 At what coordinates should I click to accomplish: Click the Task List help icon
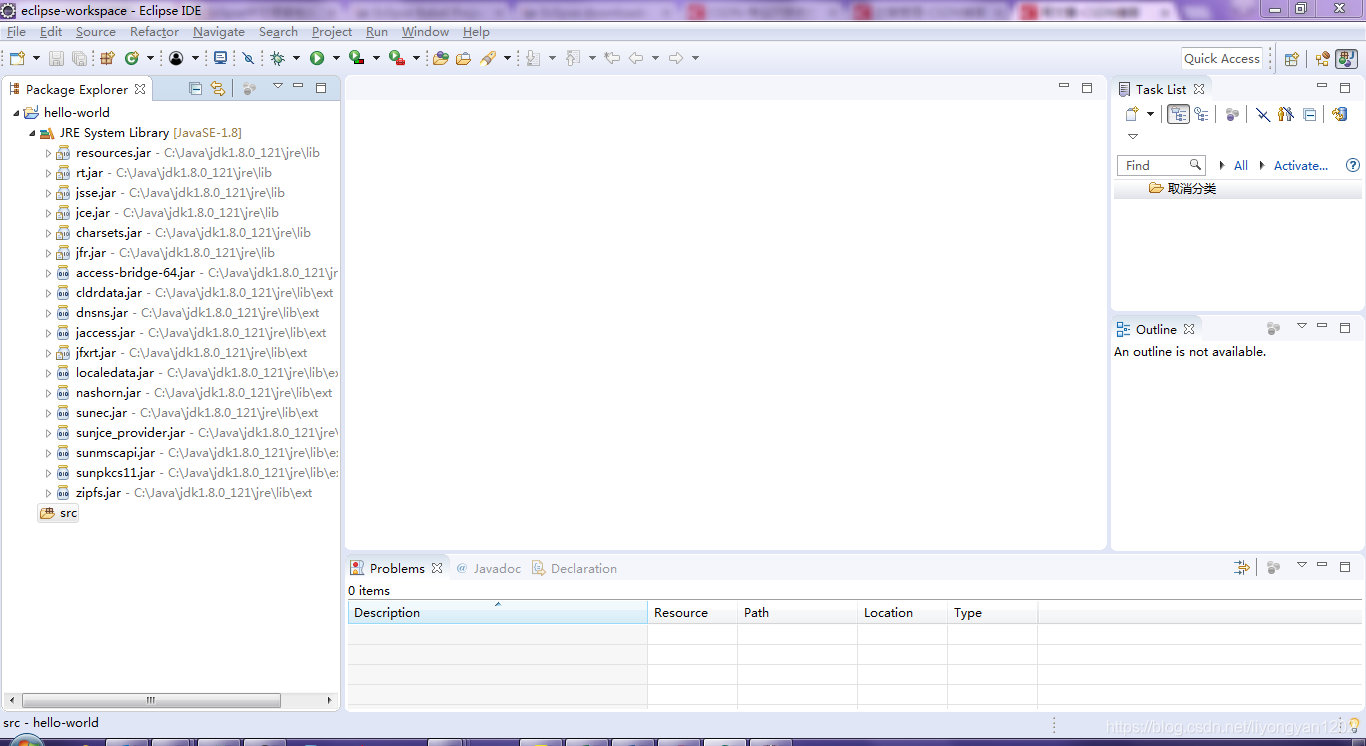tap(1353, 165)
